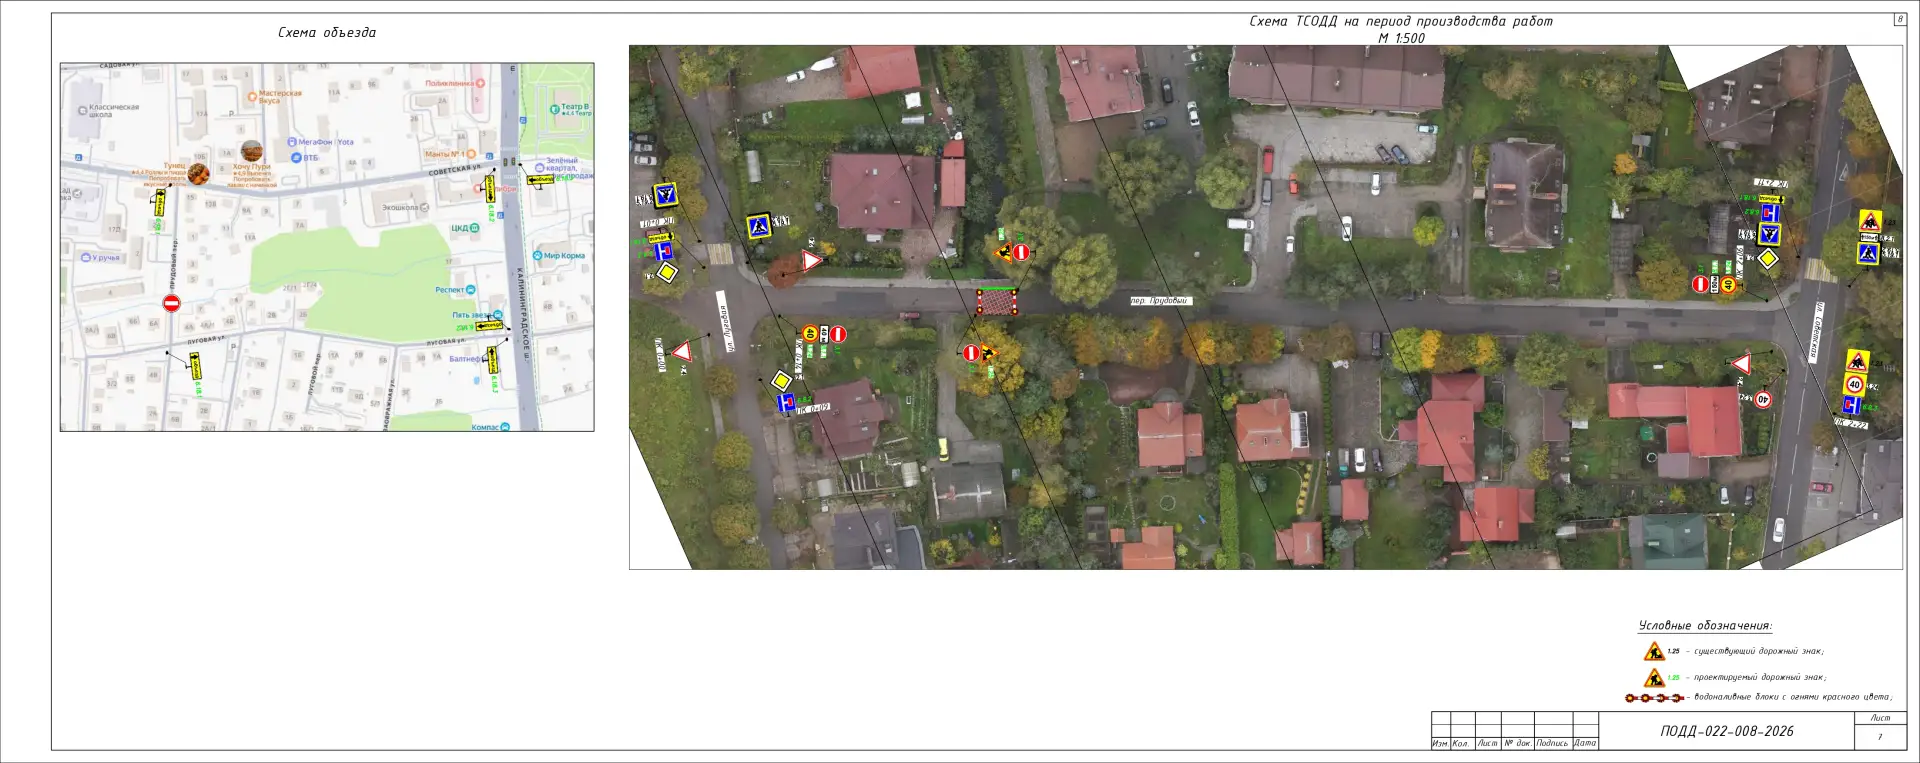The image size is (1920, 763).
Task: Click the crosswalk sign at the plan's right edge
Action: [1868, 253]
